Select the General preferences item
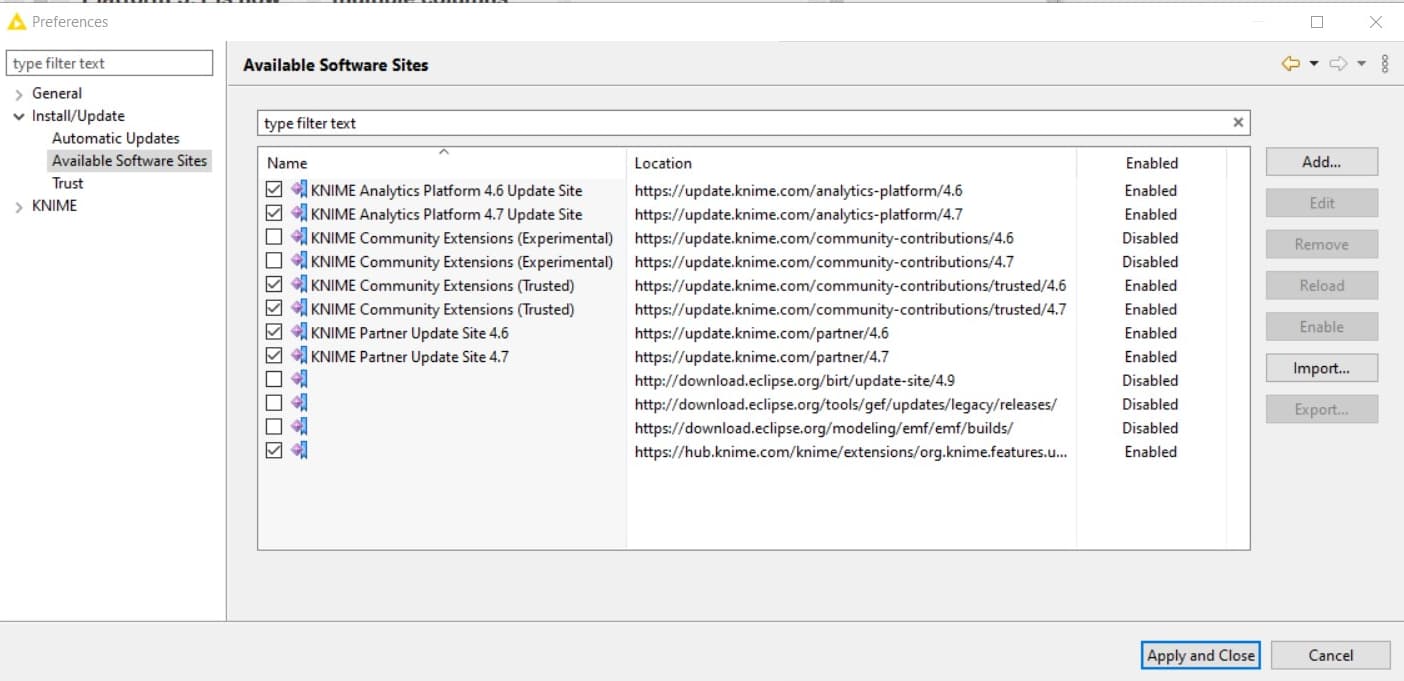 coord(57,93)
